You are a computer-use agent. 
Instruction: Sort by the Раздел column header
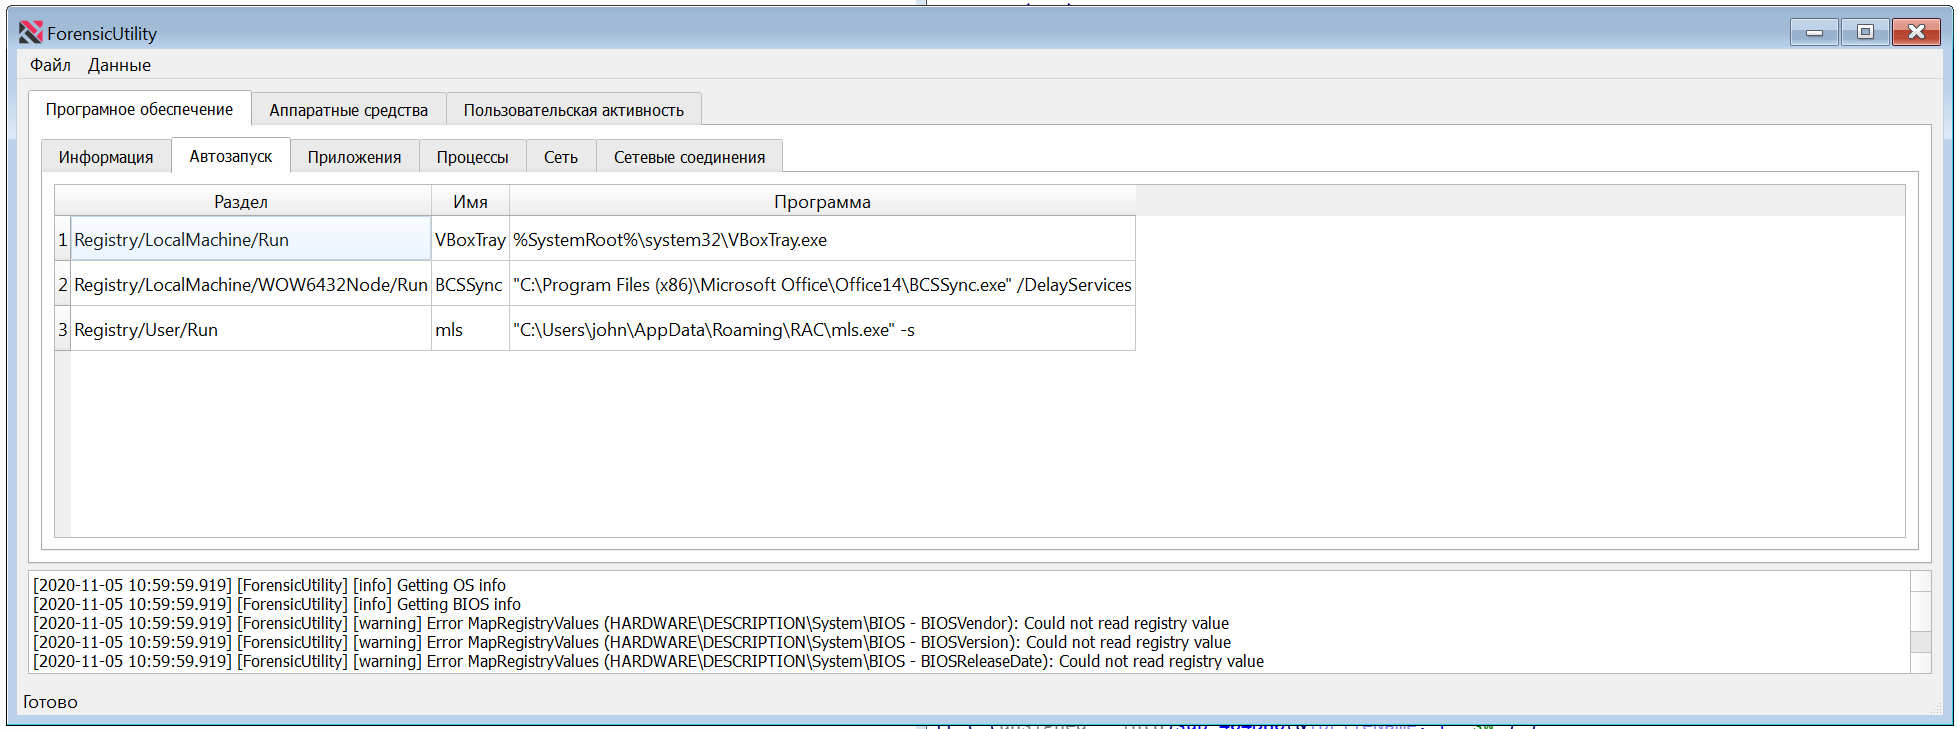(x=241, y=201)
